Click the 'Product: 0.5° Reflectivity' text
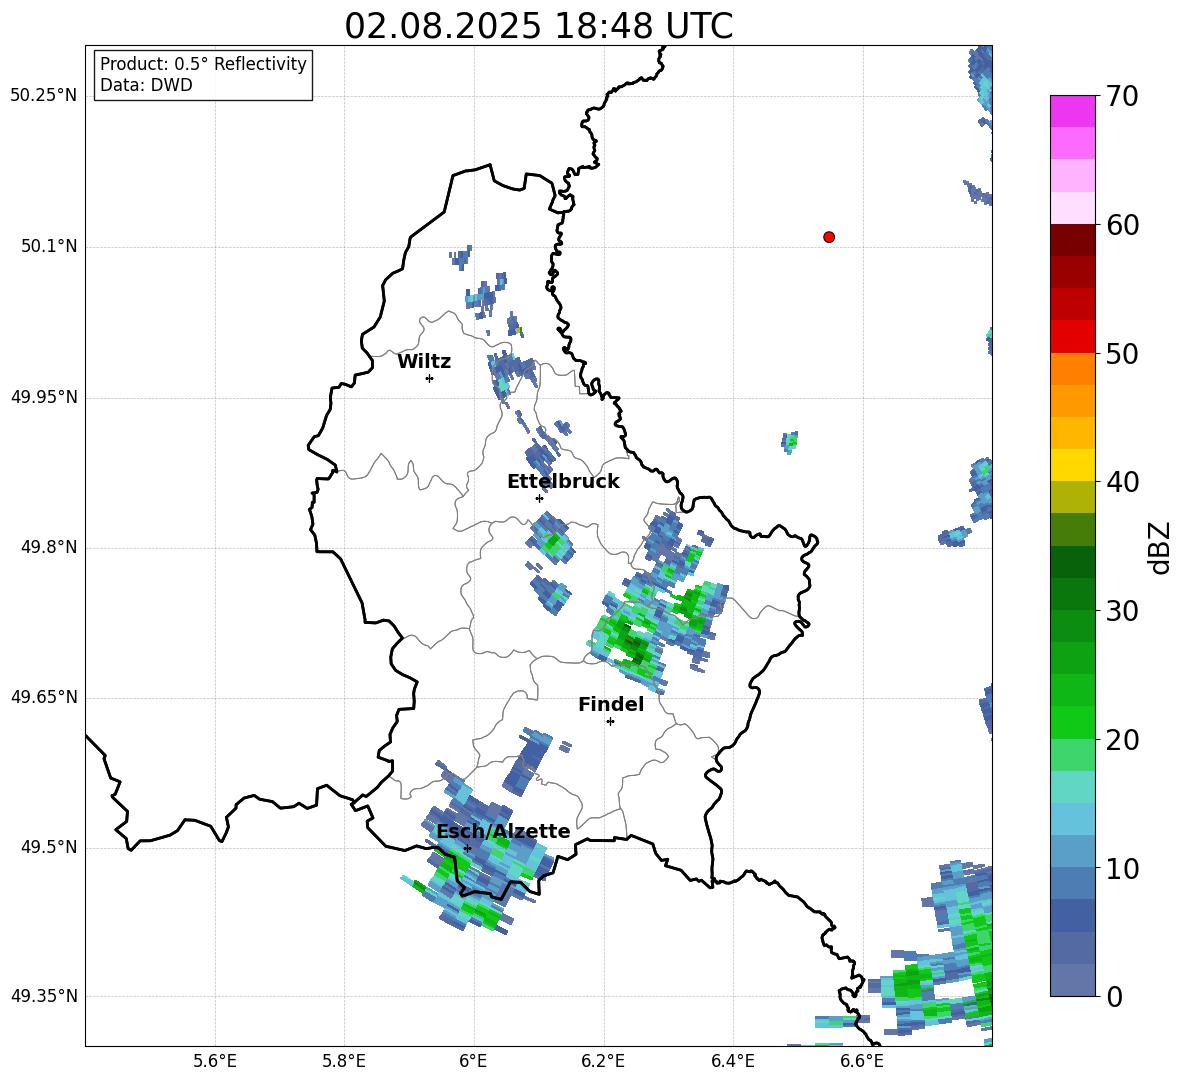 point(203,64)
